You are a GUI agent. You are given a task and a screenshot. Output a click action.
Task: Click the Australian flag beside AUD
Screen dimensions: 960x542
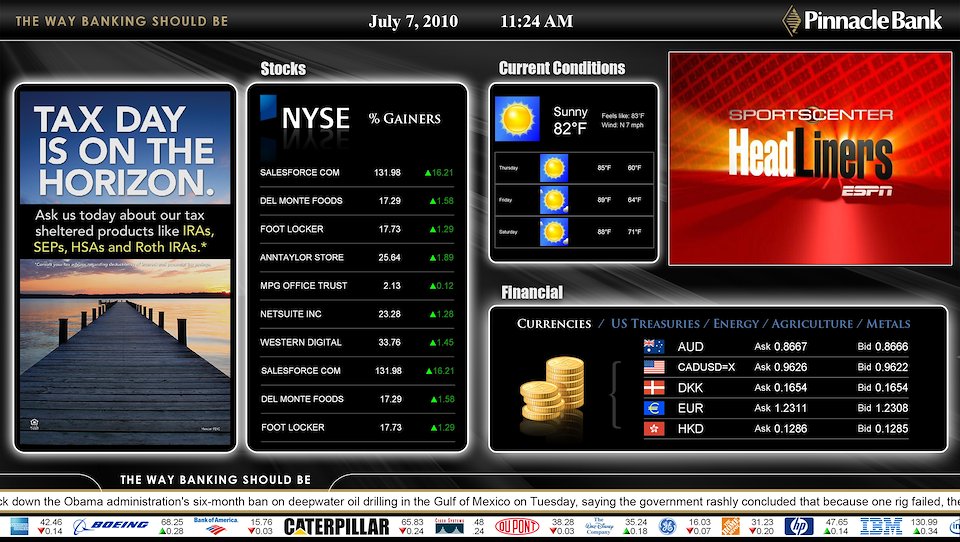(x=654, y=347)
